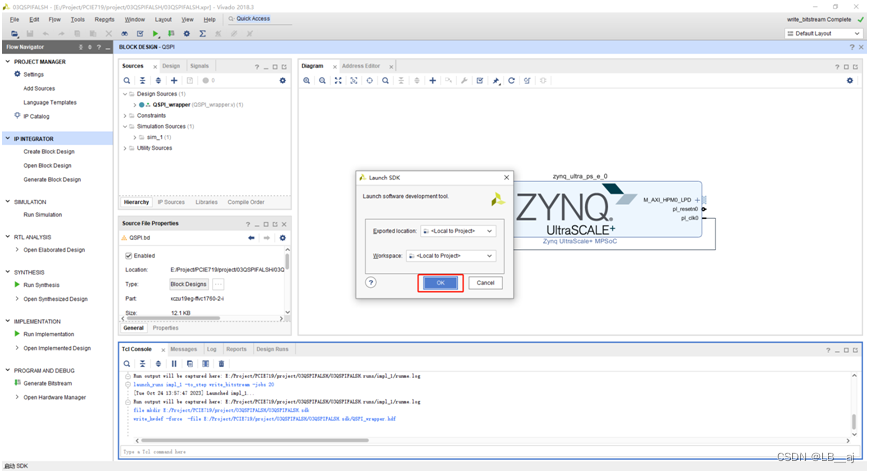This screenshot has height=473, width=869.
Task: Switch to the Address Editor tab
Action: [x=361, y=66]
